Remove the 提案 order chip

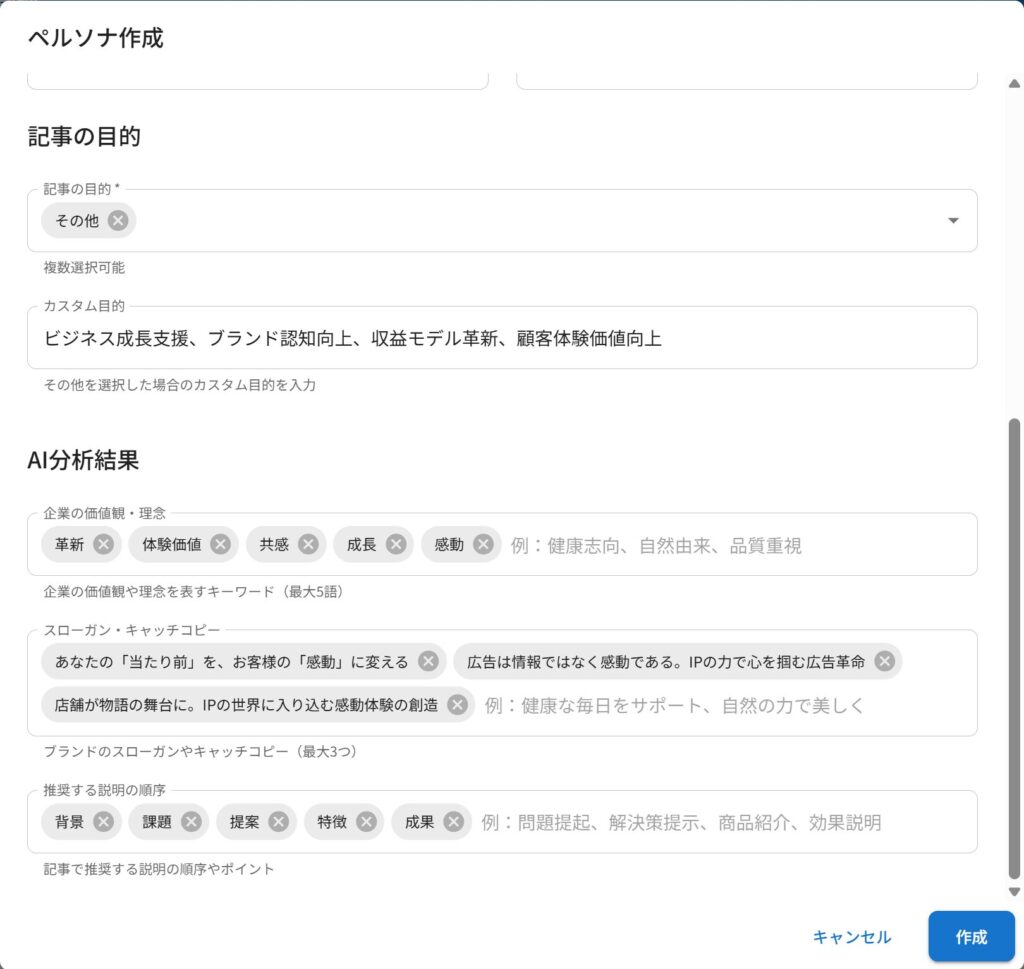[278, 822]
